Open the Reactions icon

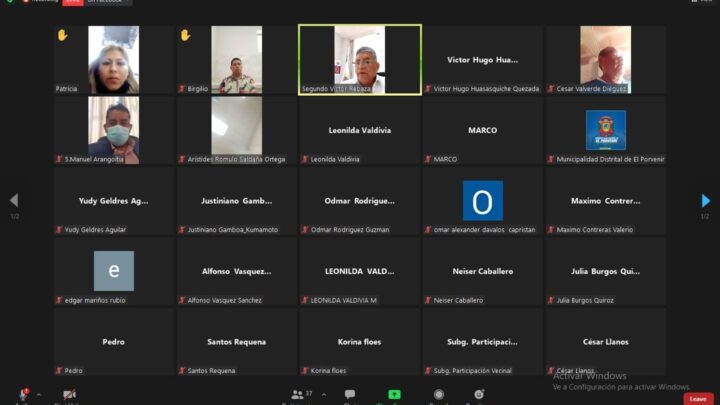pos(479,394)
